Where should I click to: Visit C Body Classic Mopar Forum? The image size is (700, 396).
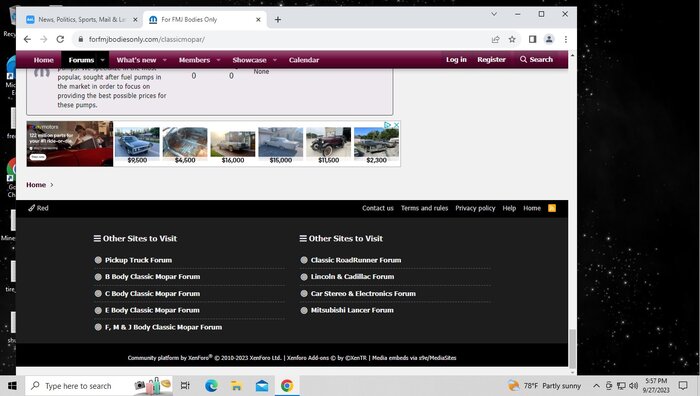(x=152, y=293)
